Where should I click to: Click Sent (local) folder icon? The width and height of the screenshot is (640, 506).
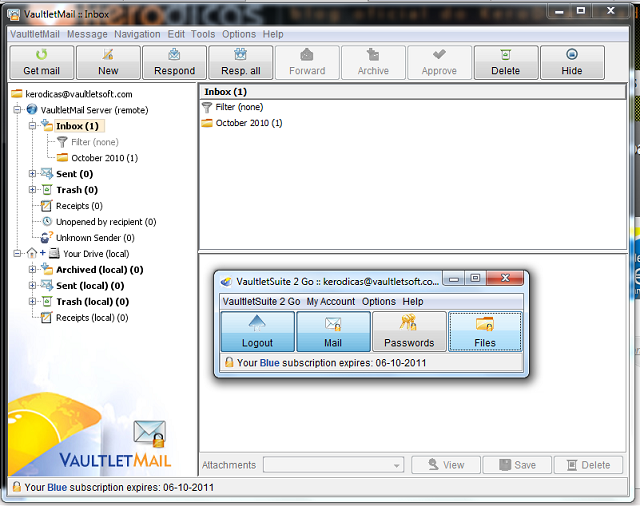click(x=47, y=285)
